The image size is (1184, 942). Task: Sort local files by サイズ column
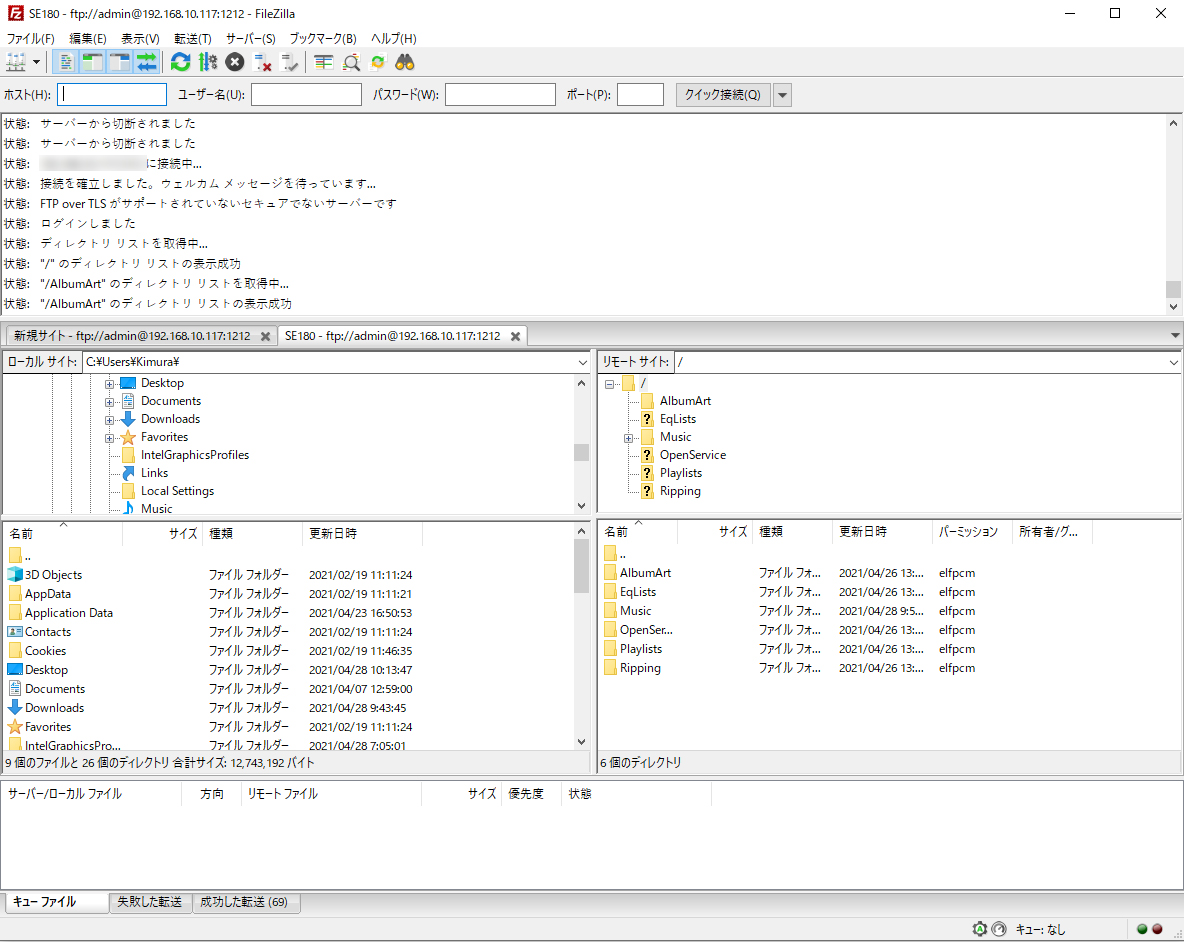coord(162,534)
